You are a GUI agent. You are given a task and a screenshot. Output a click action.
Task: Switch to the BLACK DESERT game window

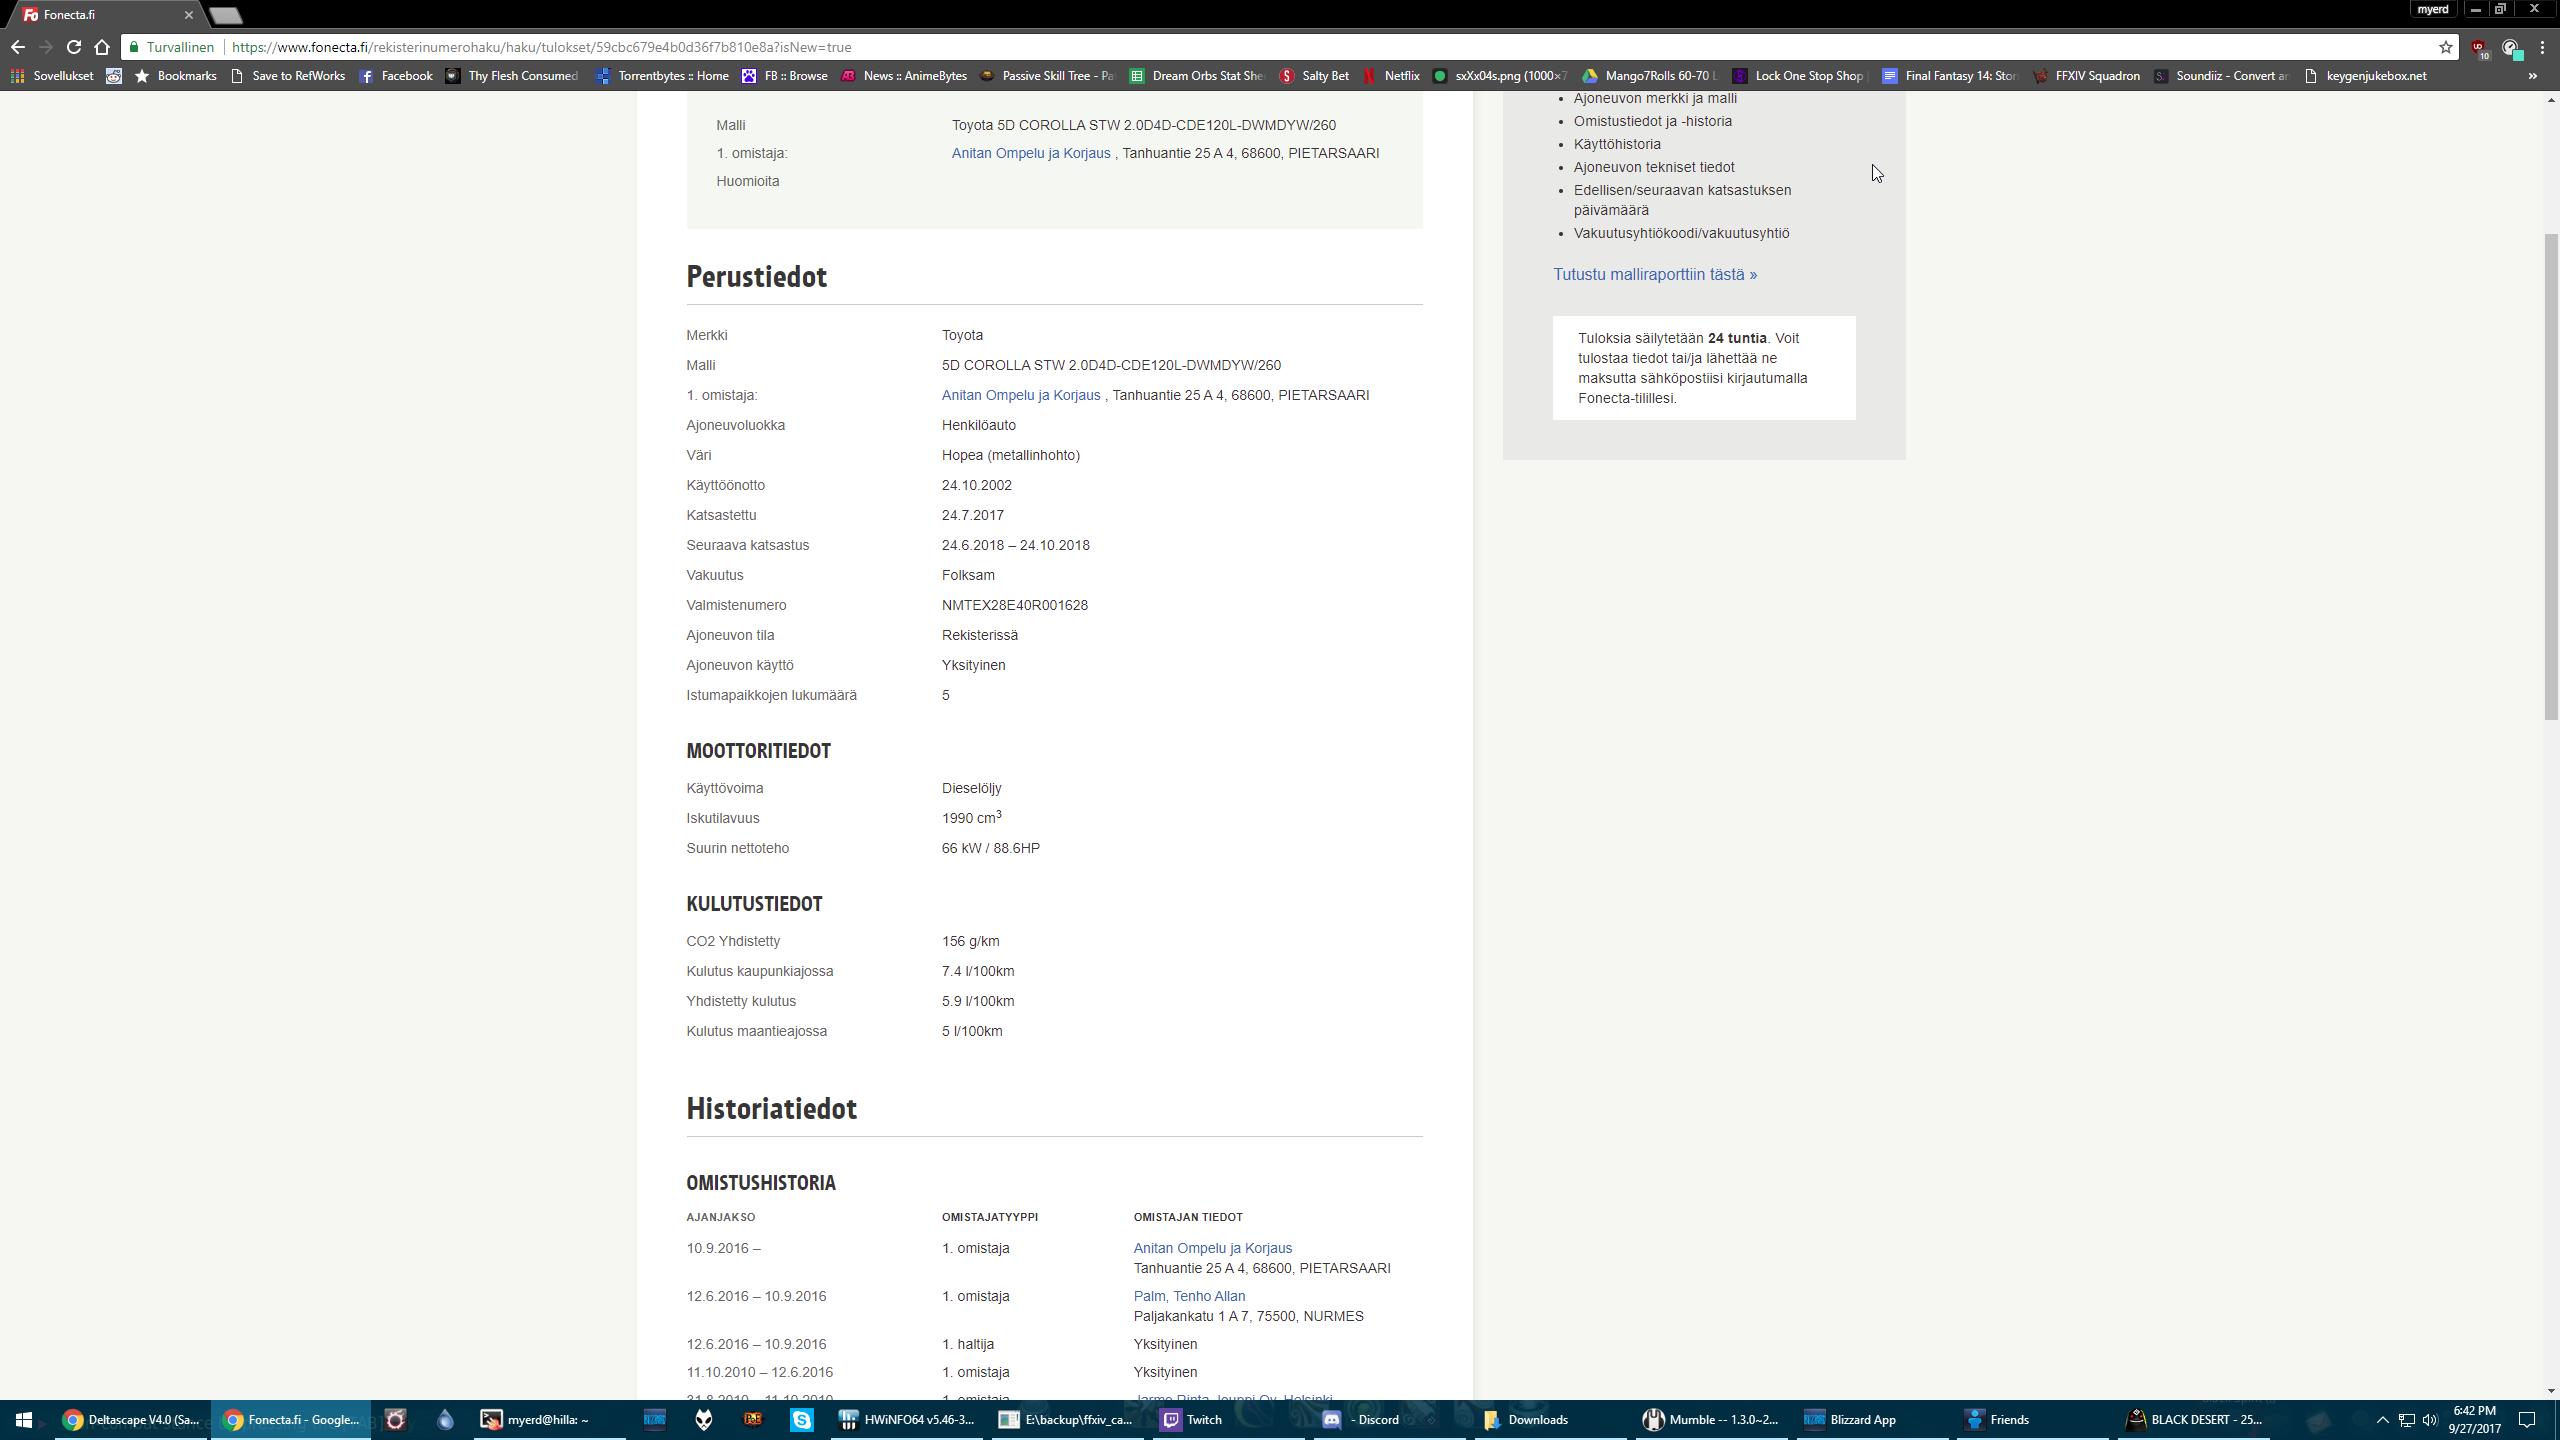click(2195, 1420)
